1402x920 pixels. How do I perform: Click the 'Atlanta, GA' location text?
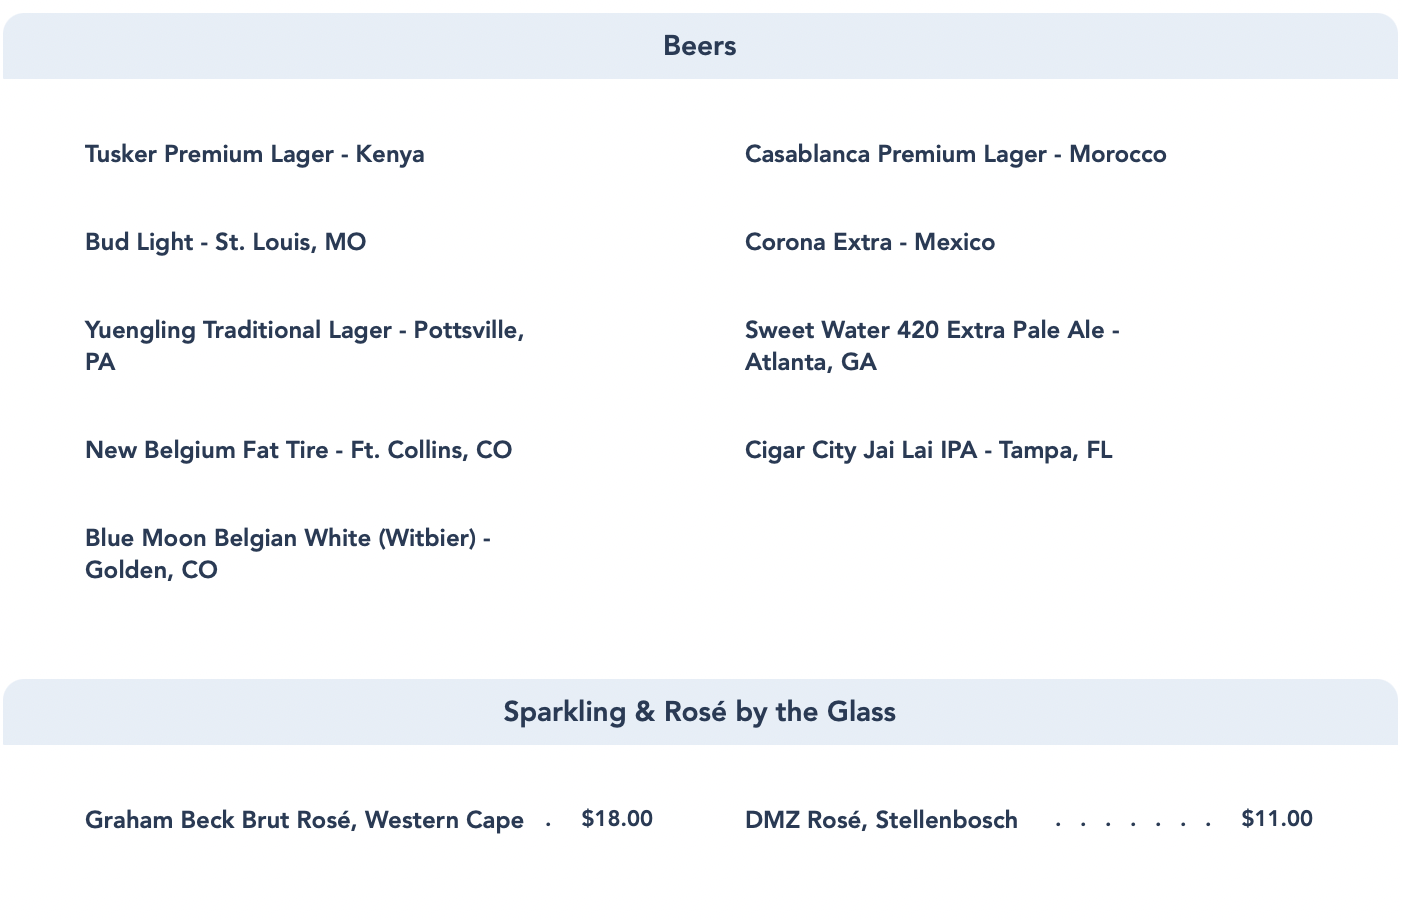pyautogui.click(x=810, y=362)
